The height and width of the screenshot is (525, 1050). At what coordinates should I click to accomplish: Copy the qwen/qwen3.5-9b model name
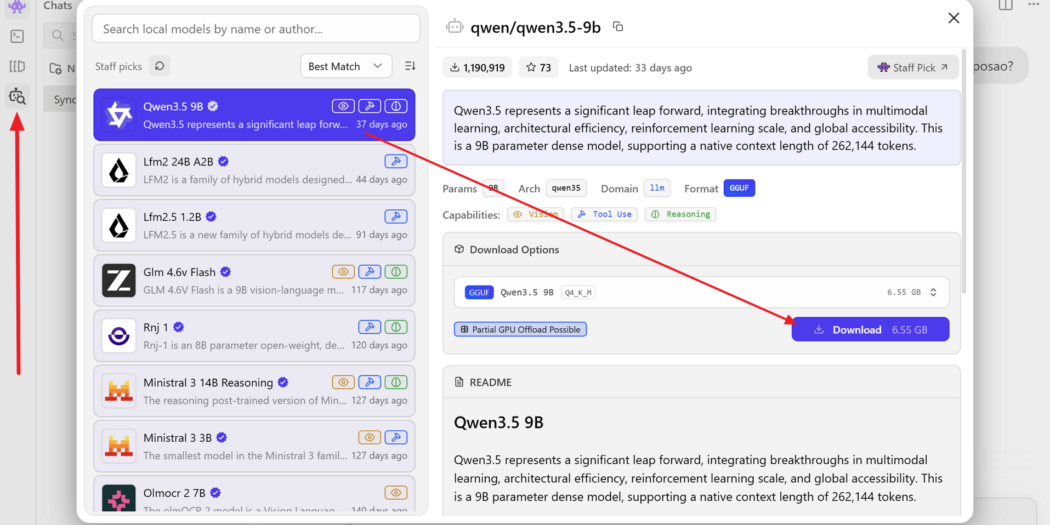coord(618,27)
